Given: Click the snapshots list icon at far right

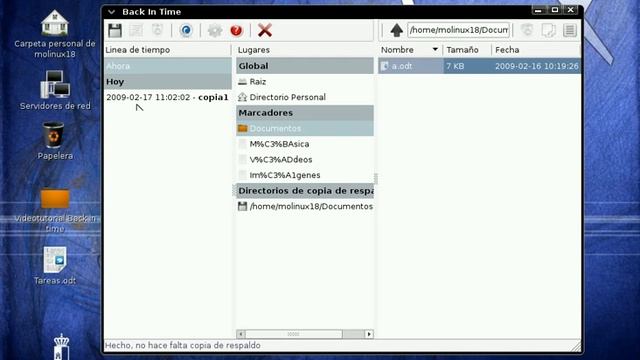Looking at the screenshot, I should coord(570,30).
